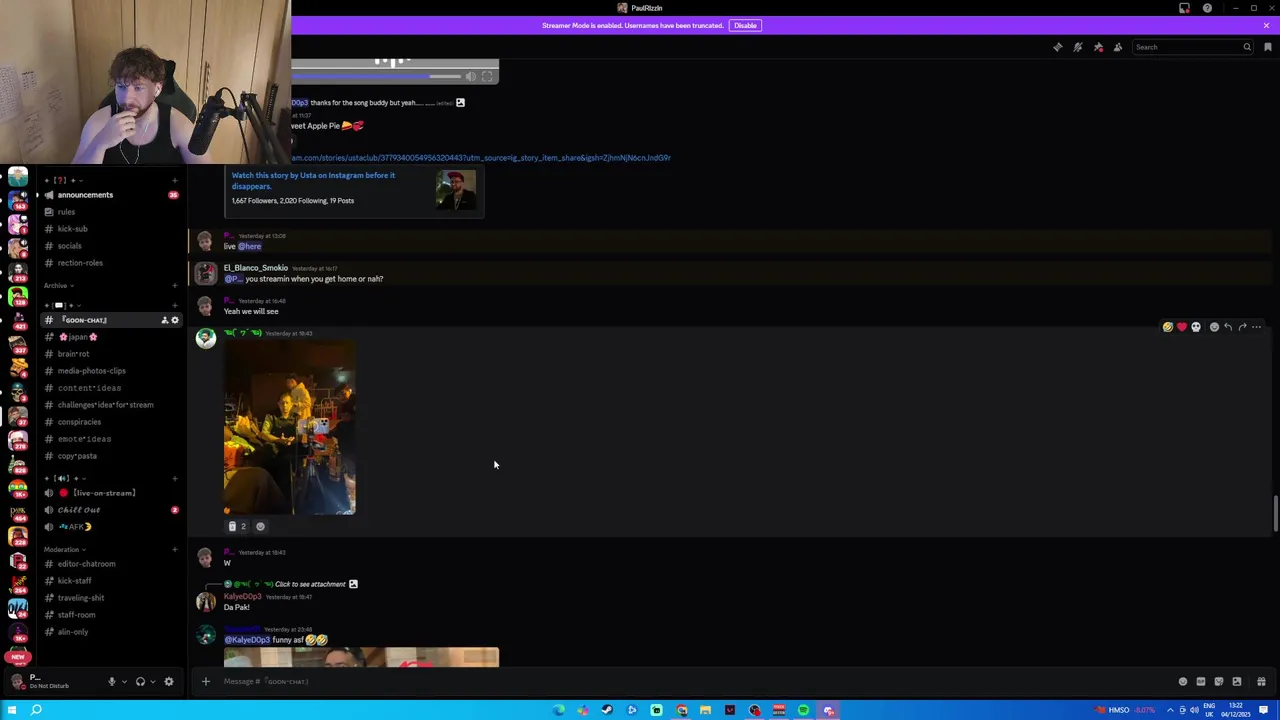Dismiss the Streamer Mode purple banner

(1266, 25)
